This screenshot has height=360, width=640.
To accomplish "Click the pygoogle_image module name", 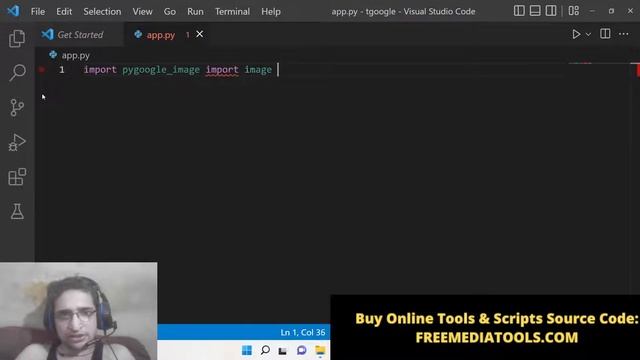I will point(161,70).
